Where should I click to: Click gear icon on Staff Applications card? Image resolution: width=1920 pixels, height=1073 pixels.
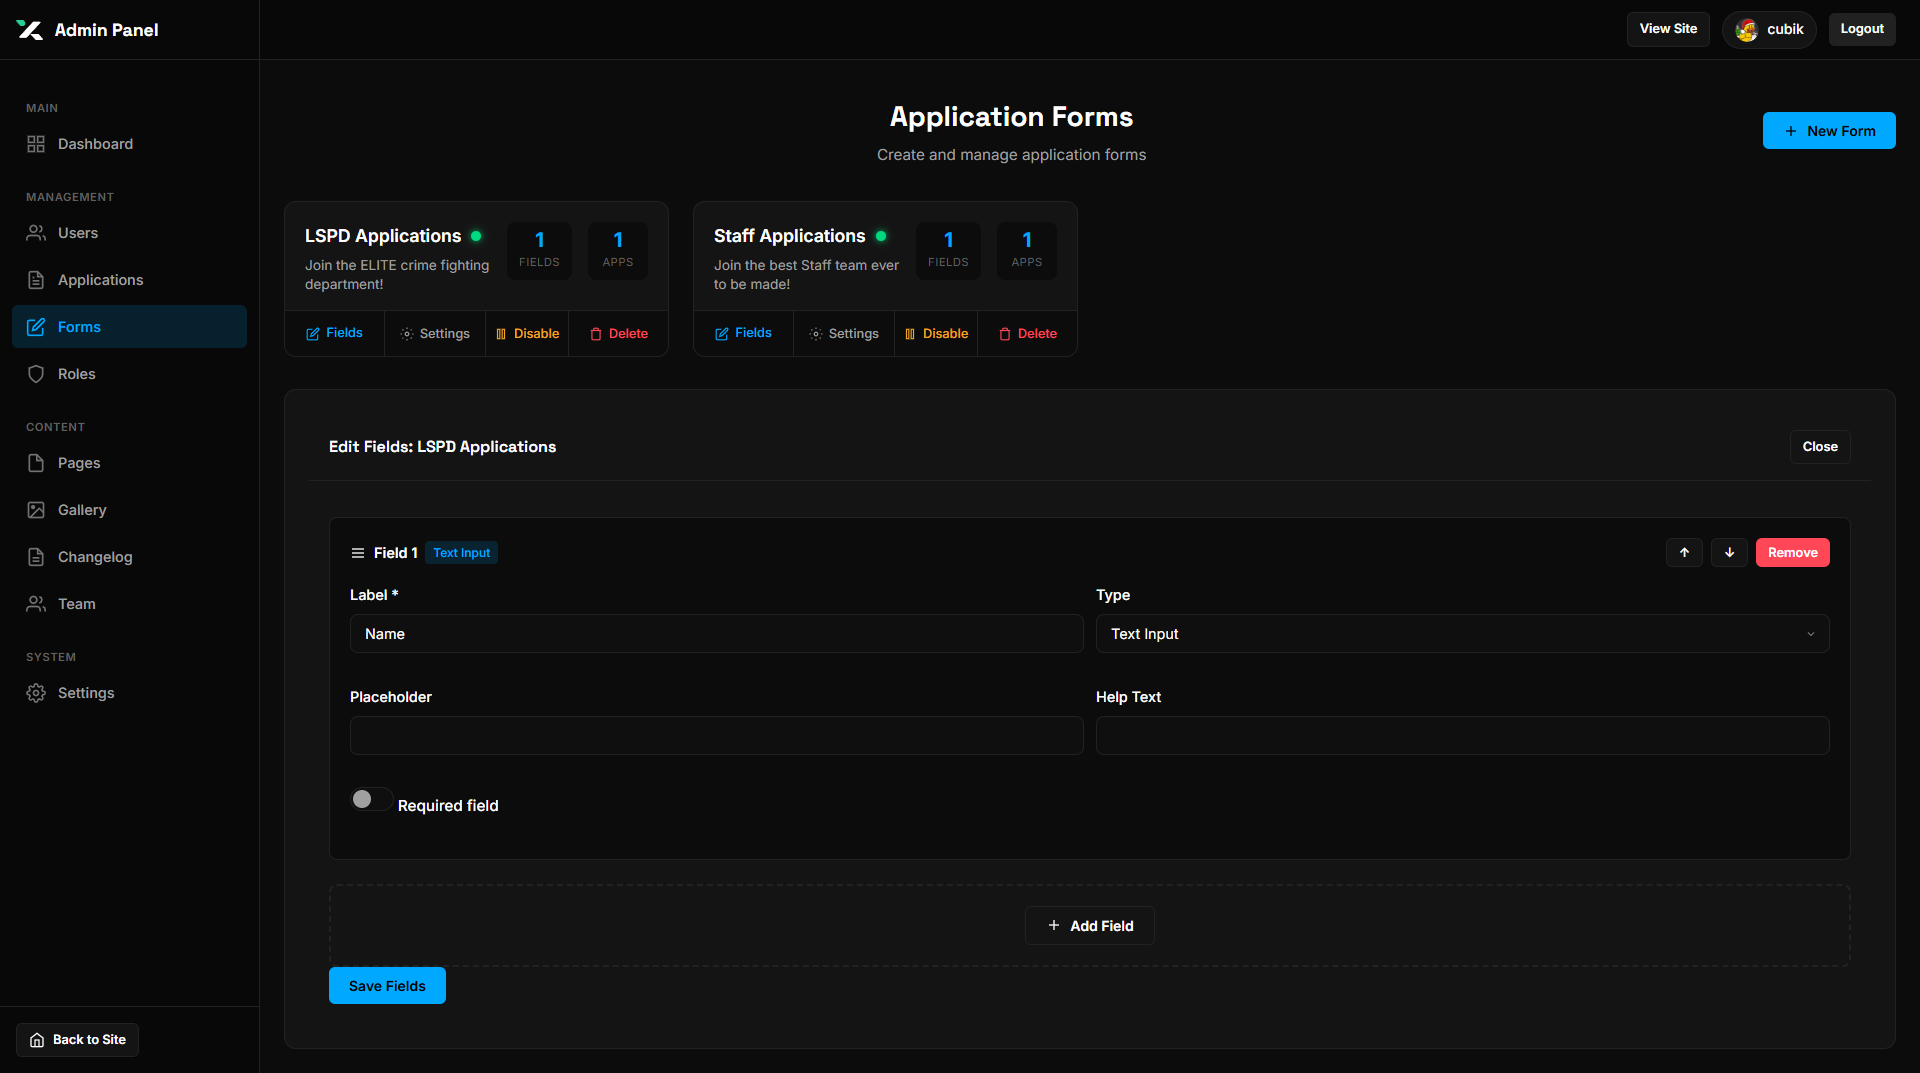[816, 334]
